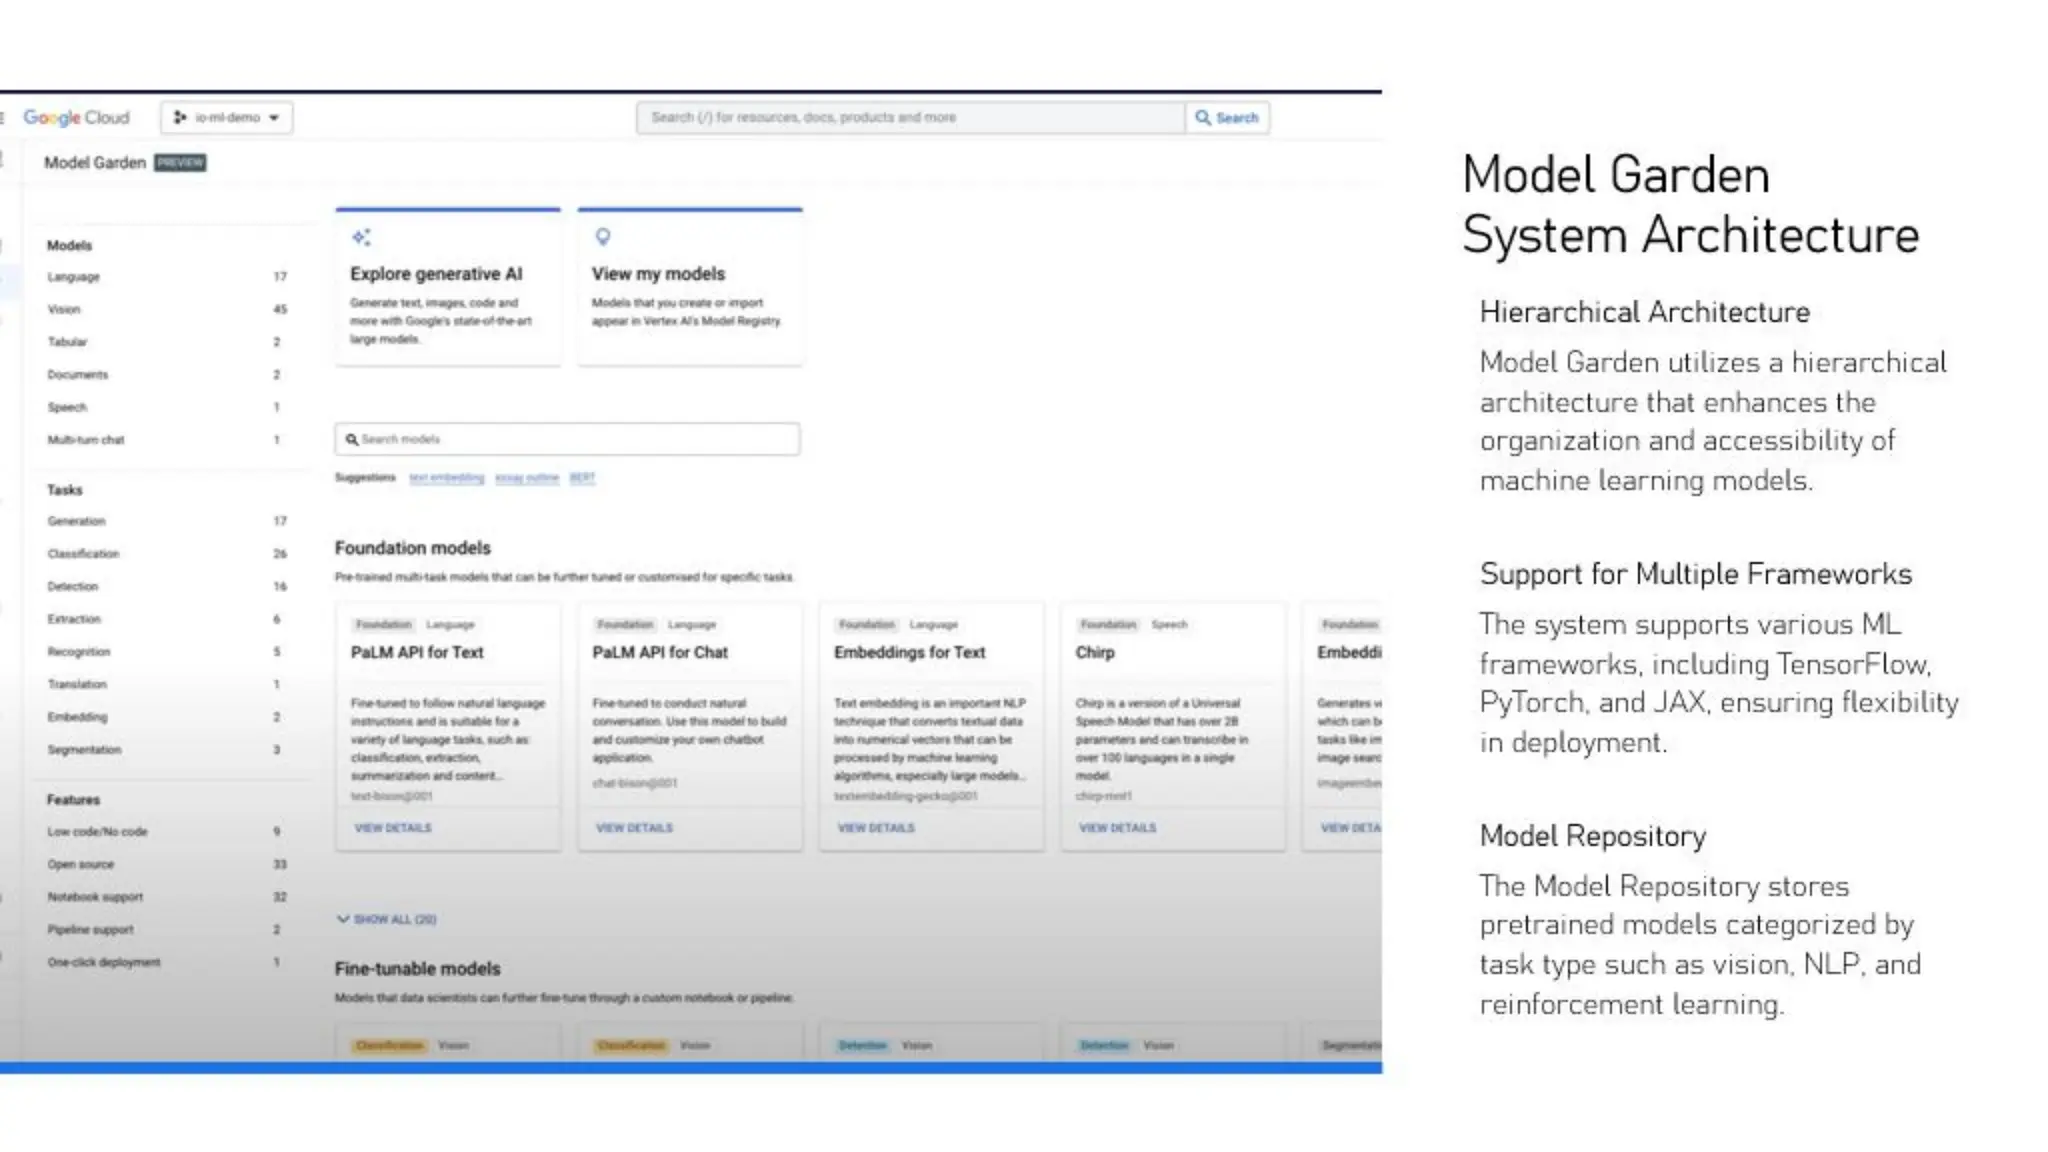Screen dimensions: 2048x1152
Task: Filter models by Vision
Action: pos(166,310)
